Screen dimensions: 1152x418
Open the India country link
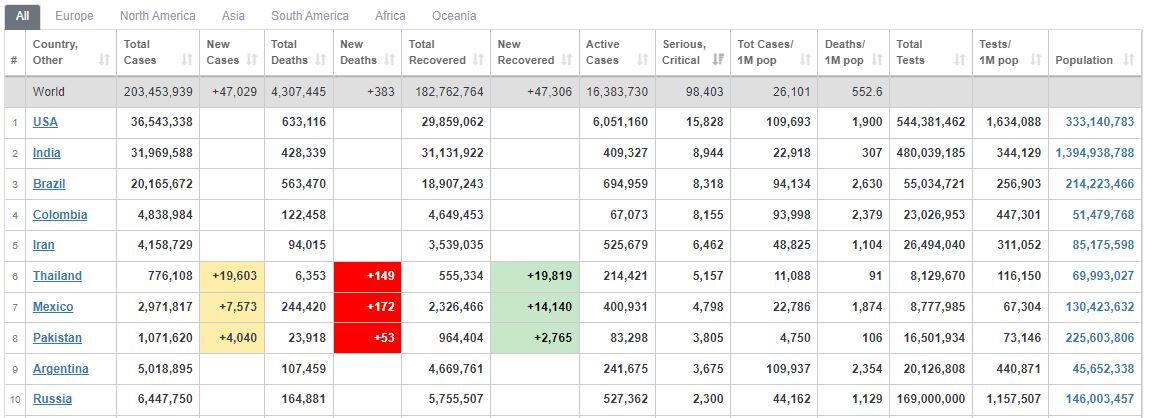point(46,153)
